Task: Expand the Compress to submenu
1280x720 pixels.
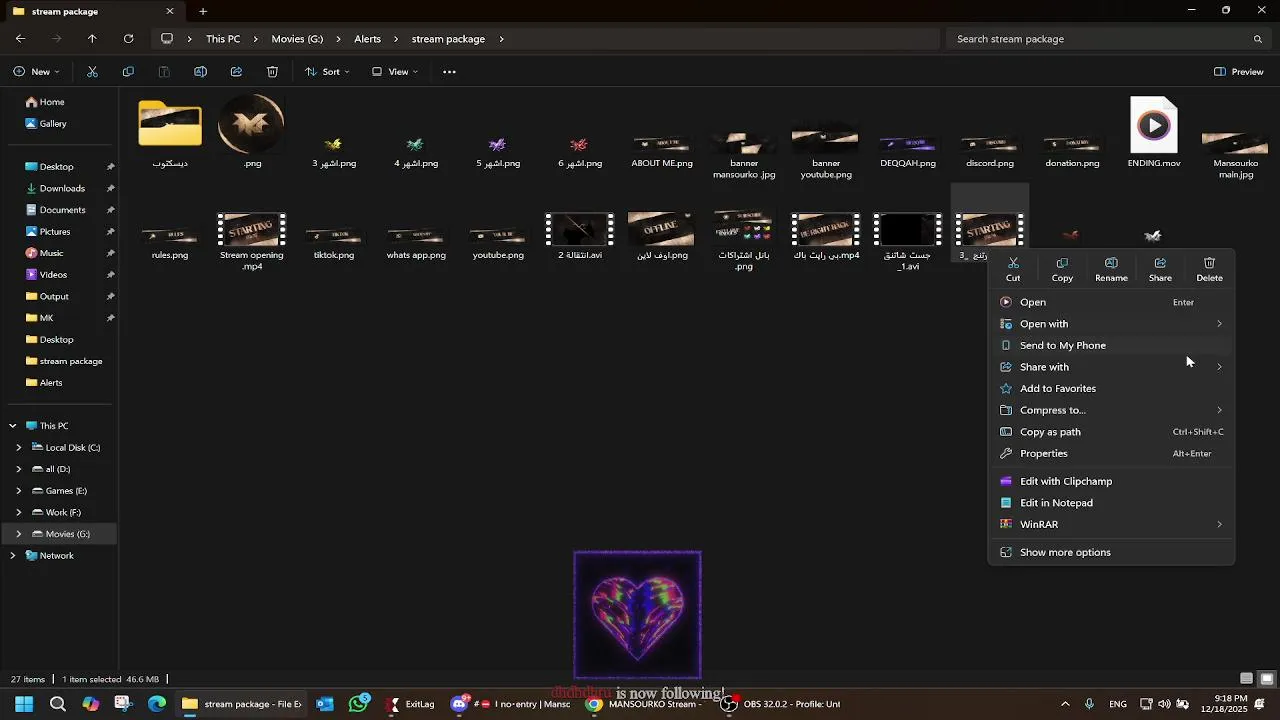Action: coord(1111,410)
